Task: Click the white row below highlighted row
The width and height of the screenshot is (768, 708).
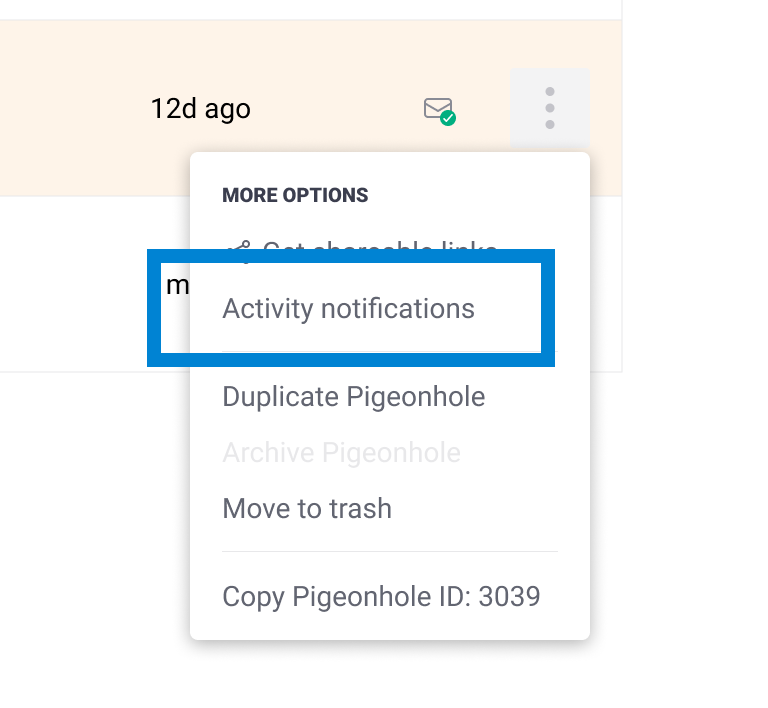Action: [x=80, y=285]
